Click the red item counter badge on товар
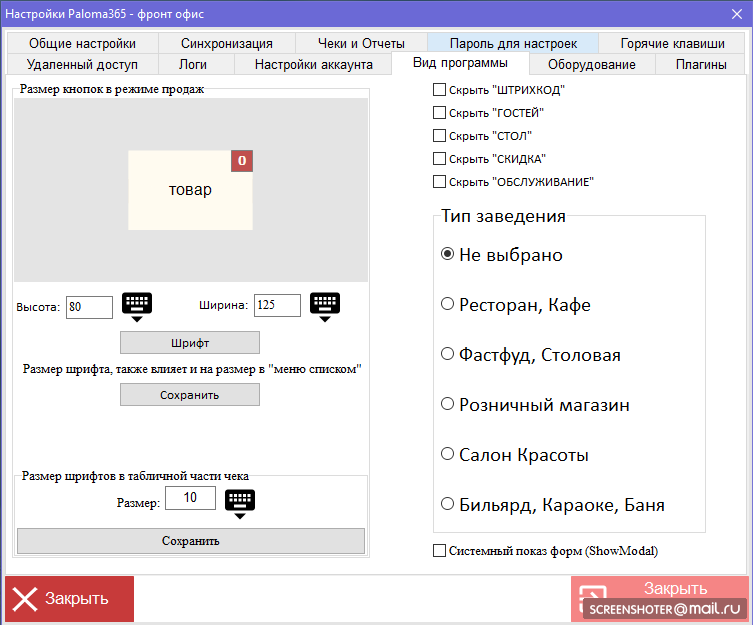Image resolution: width=753 pixels, height=625 pixels. [242, 161]
